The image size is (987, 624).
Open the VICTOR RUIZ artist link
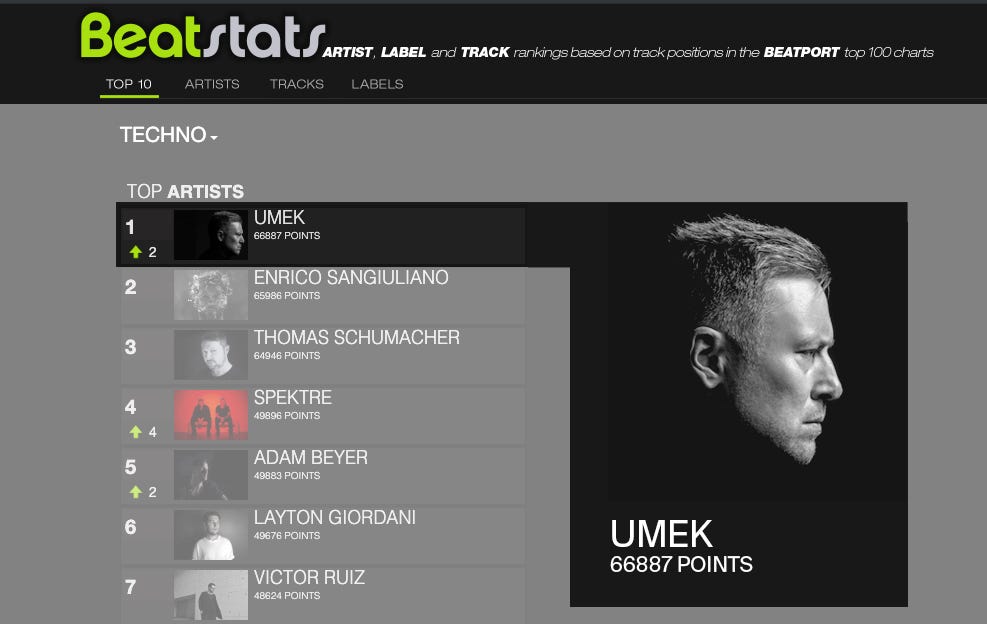309,577
